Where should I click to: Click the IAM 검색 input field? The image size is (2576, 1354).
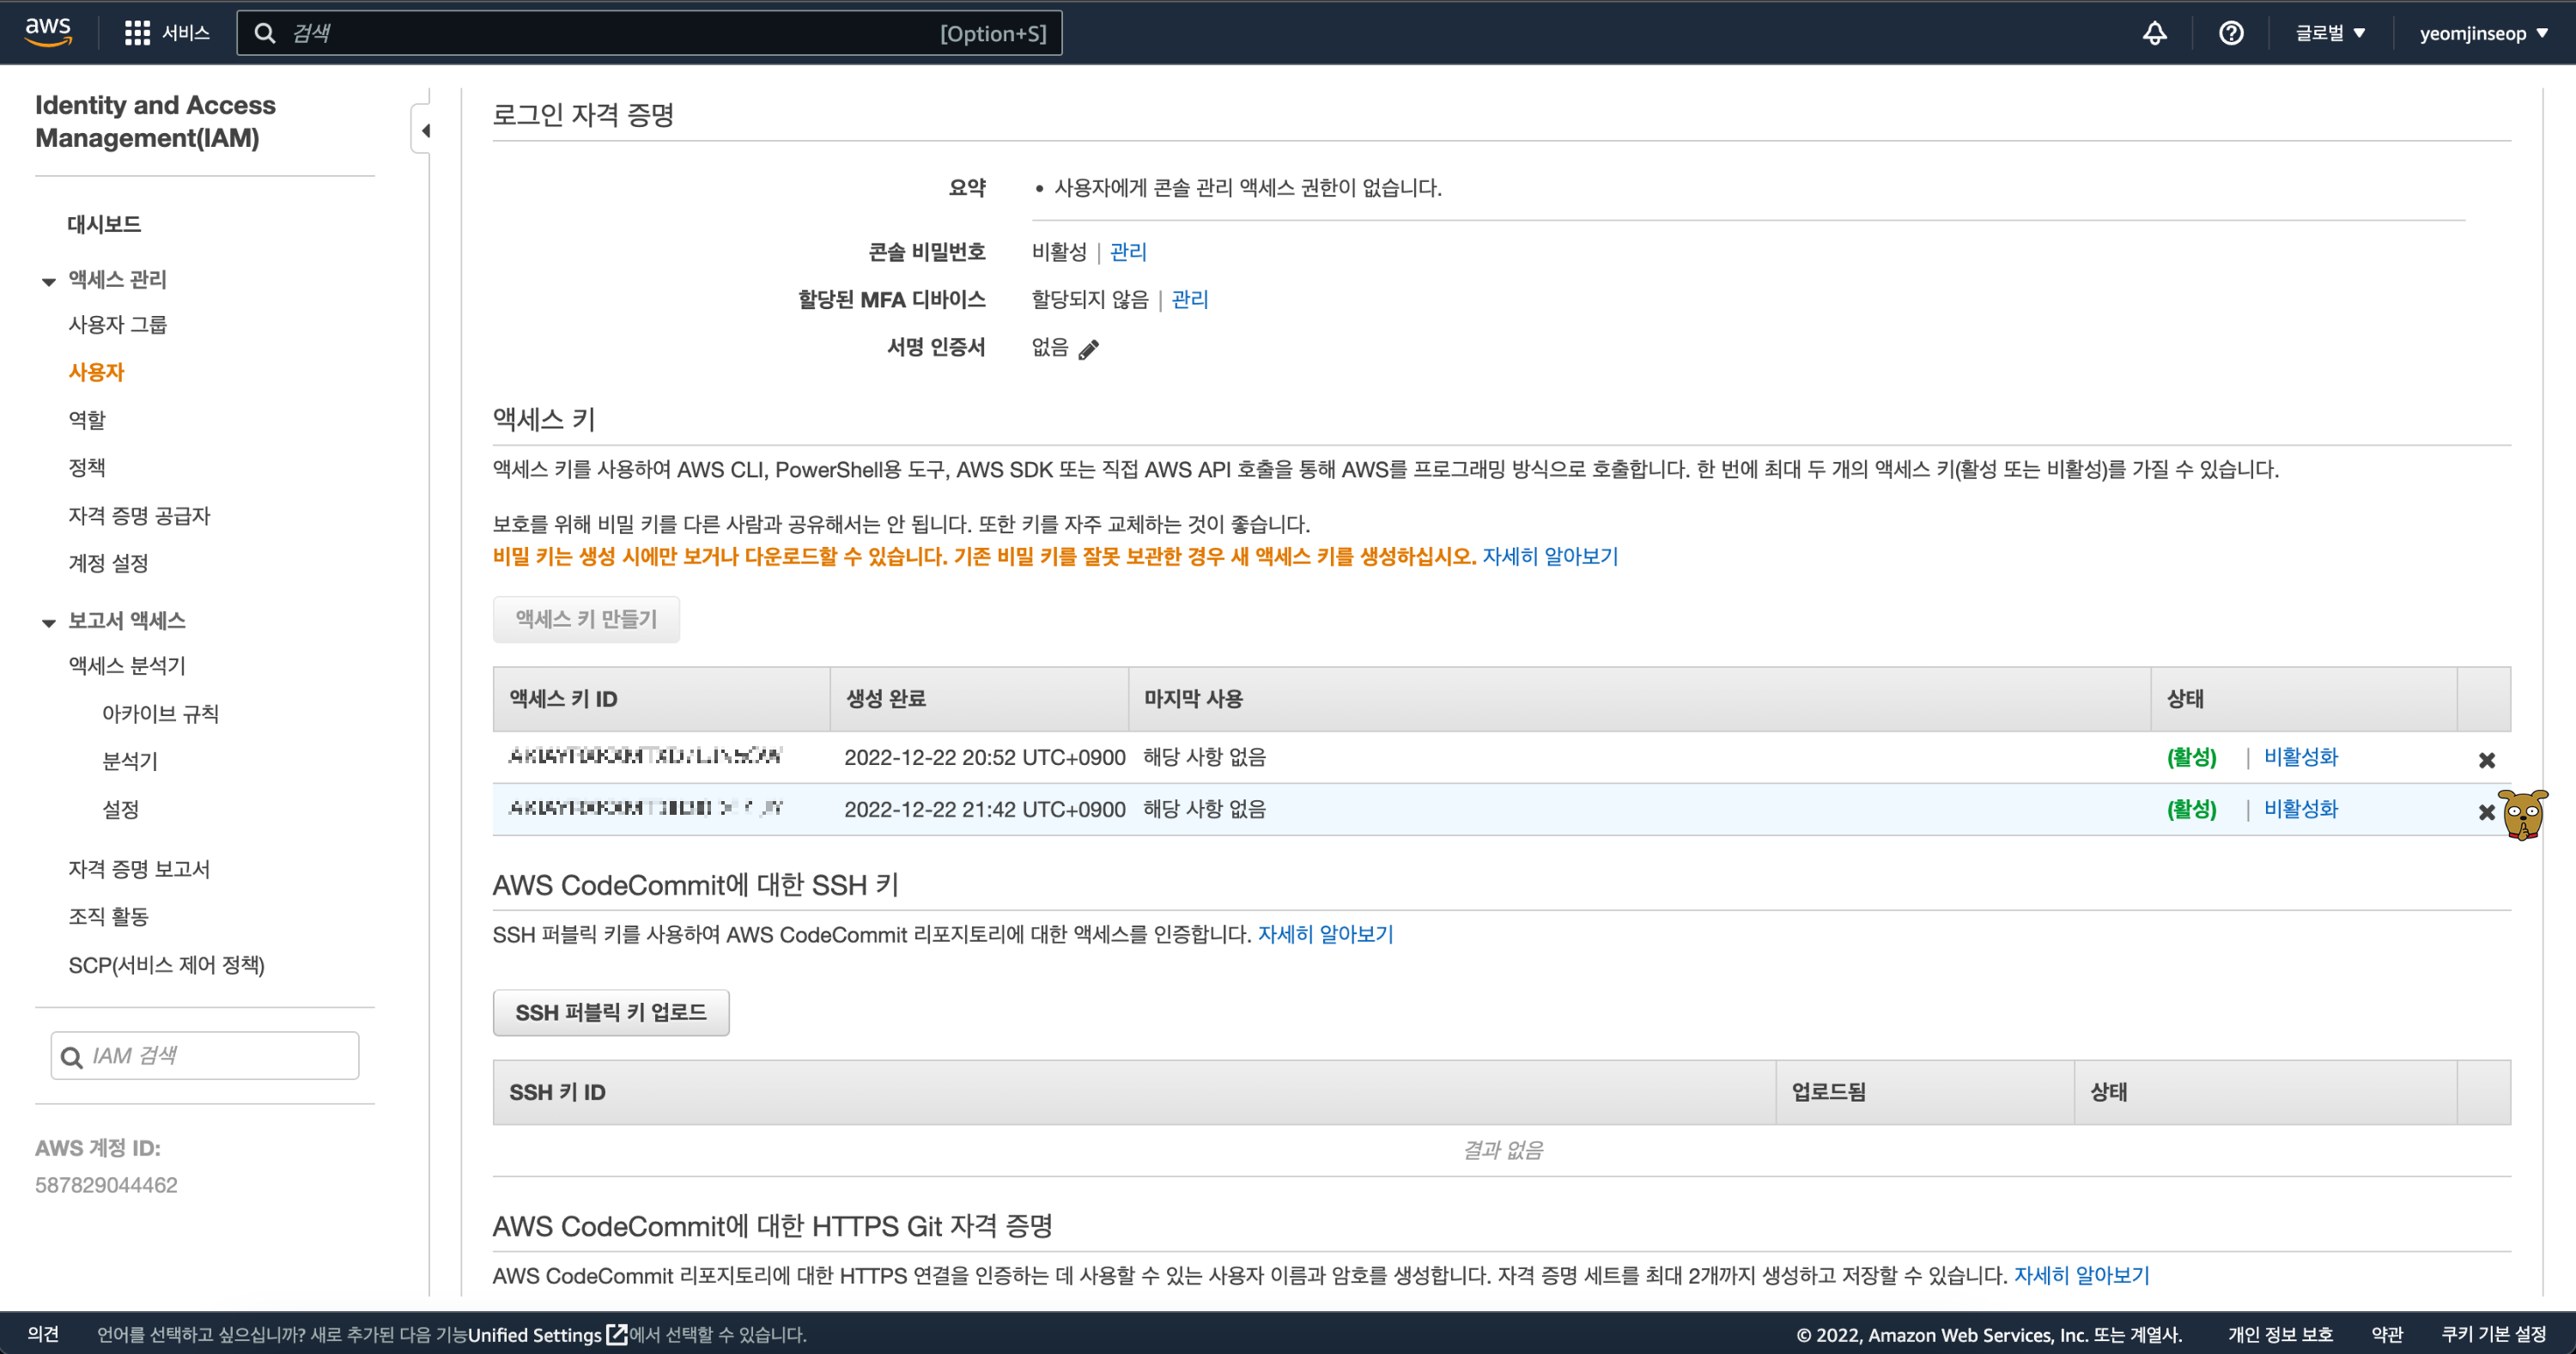[x=205, y=1056]
